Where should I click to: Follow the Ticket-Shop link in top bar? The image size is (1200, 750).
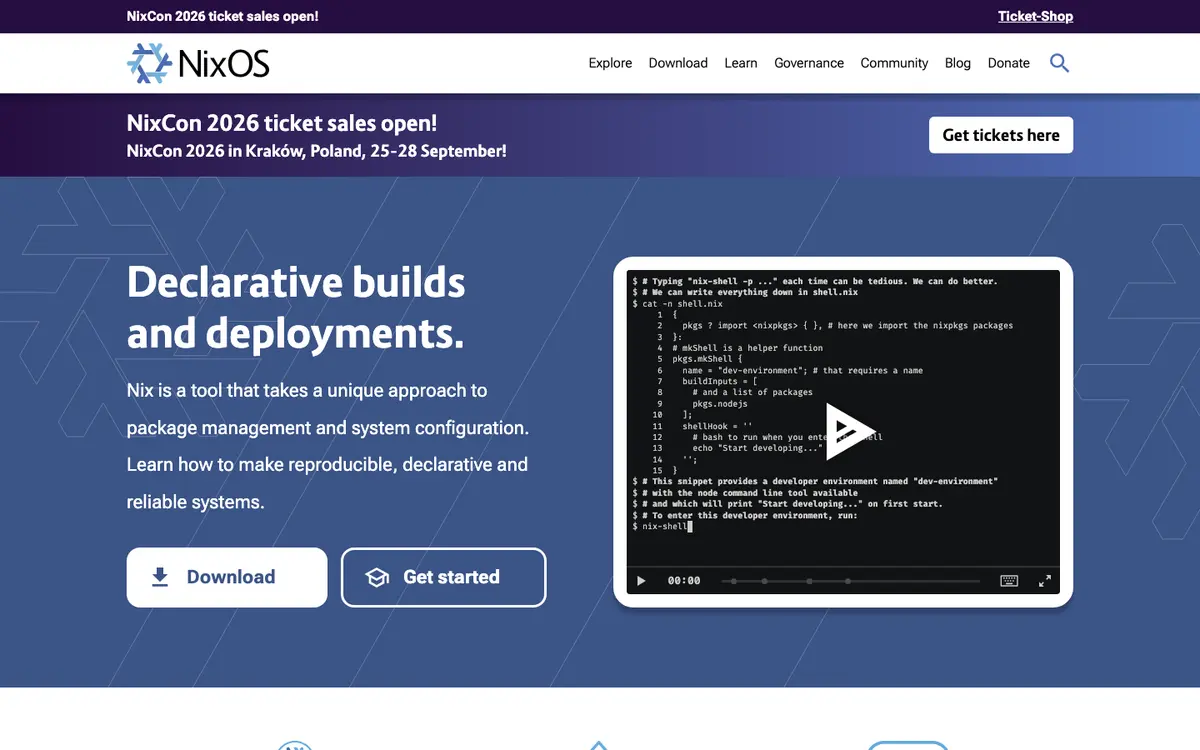click(x=1035, y=16)
